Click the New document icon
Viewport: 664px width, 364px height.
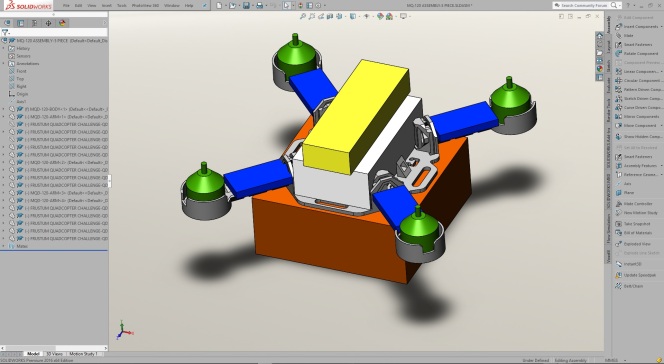[x=219, y=6]
